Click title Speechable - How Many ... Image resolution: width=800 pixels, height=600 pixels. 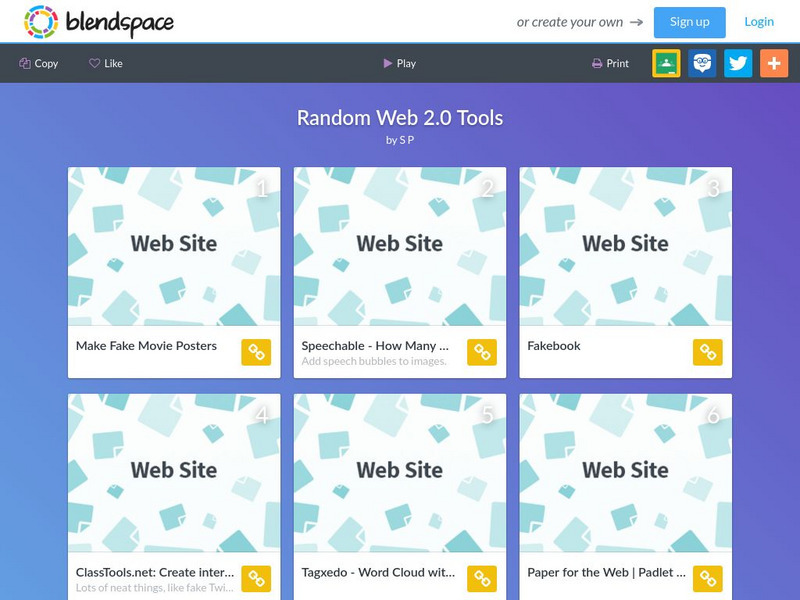(x=375, y=346)
